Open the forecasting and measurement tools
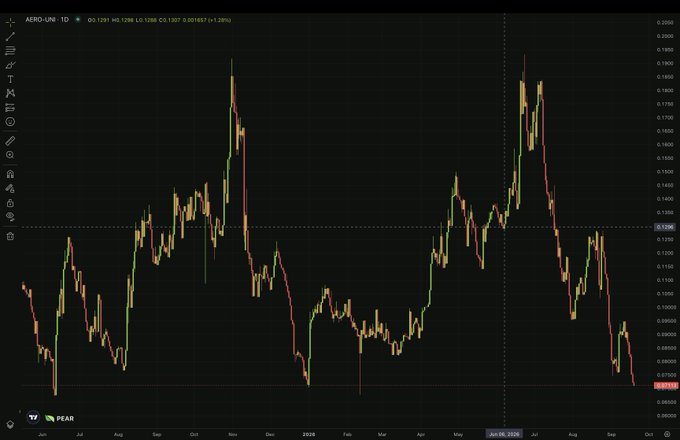The image size is (680, 440). [x=10, y=108]
